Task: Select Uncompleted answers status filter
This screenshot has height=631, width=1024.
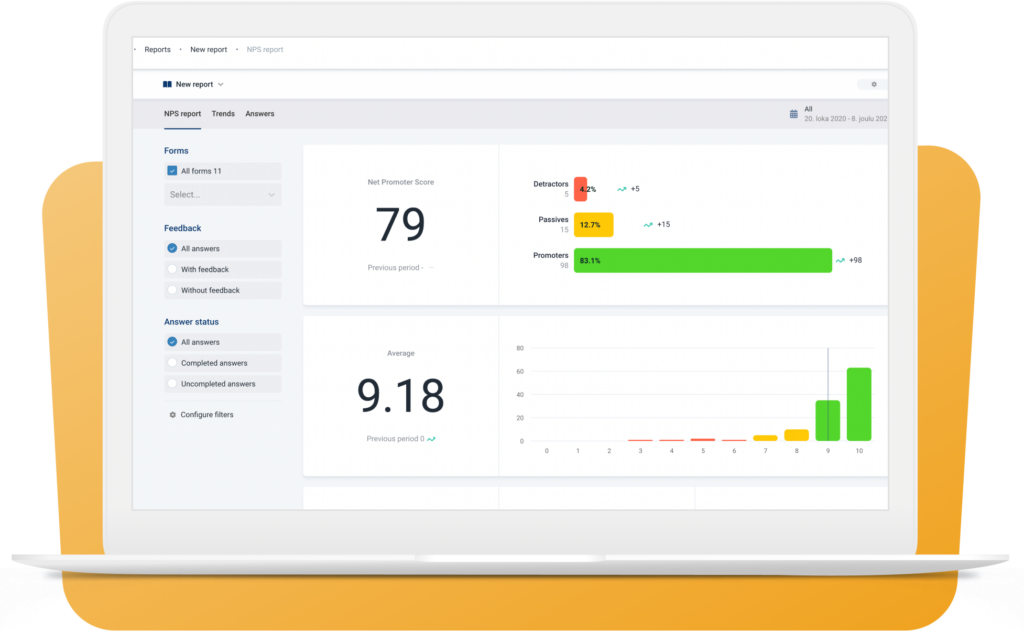Action: [x=172, y=384]
